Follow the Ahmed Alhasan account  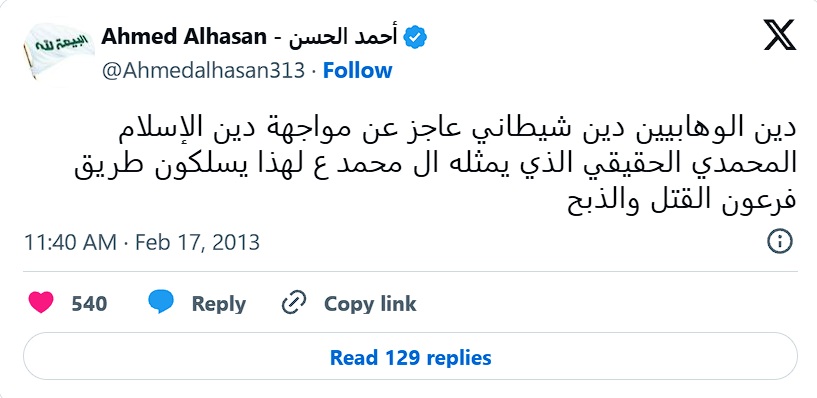357,70
